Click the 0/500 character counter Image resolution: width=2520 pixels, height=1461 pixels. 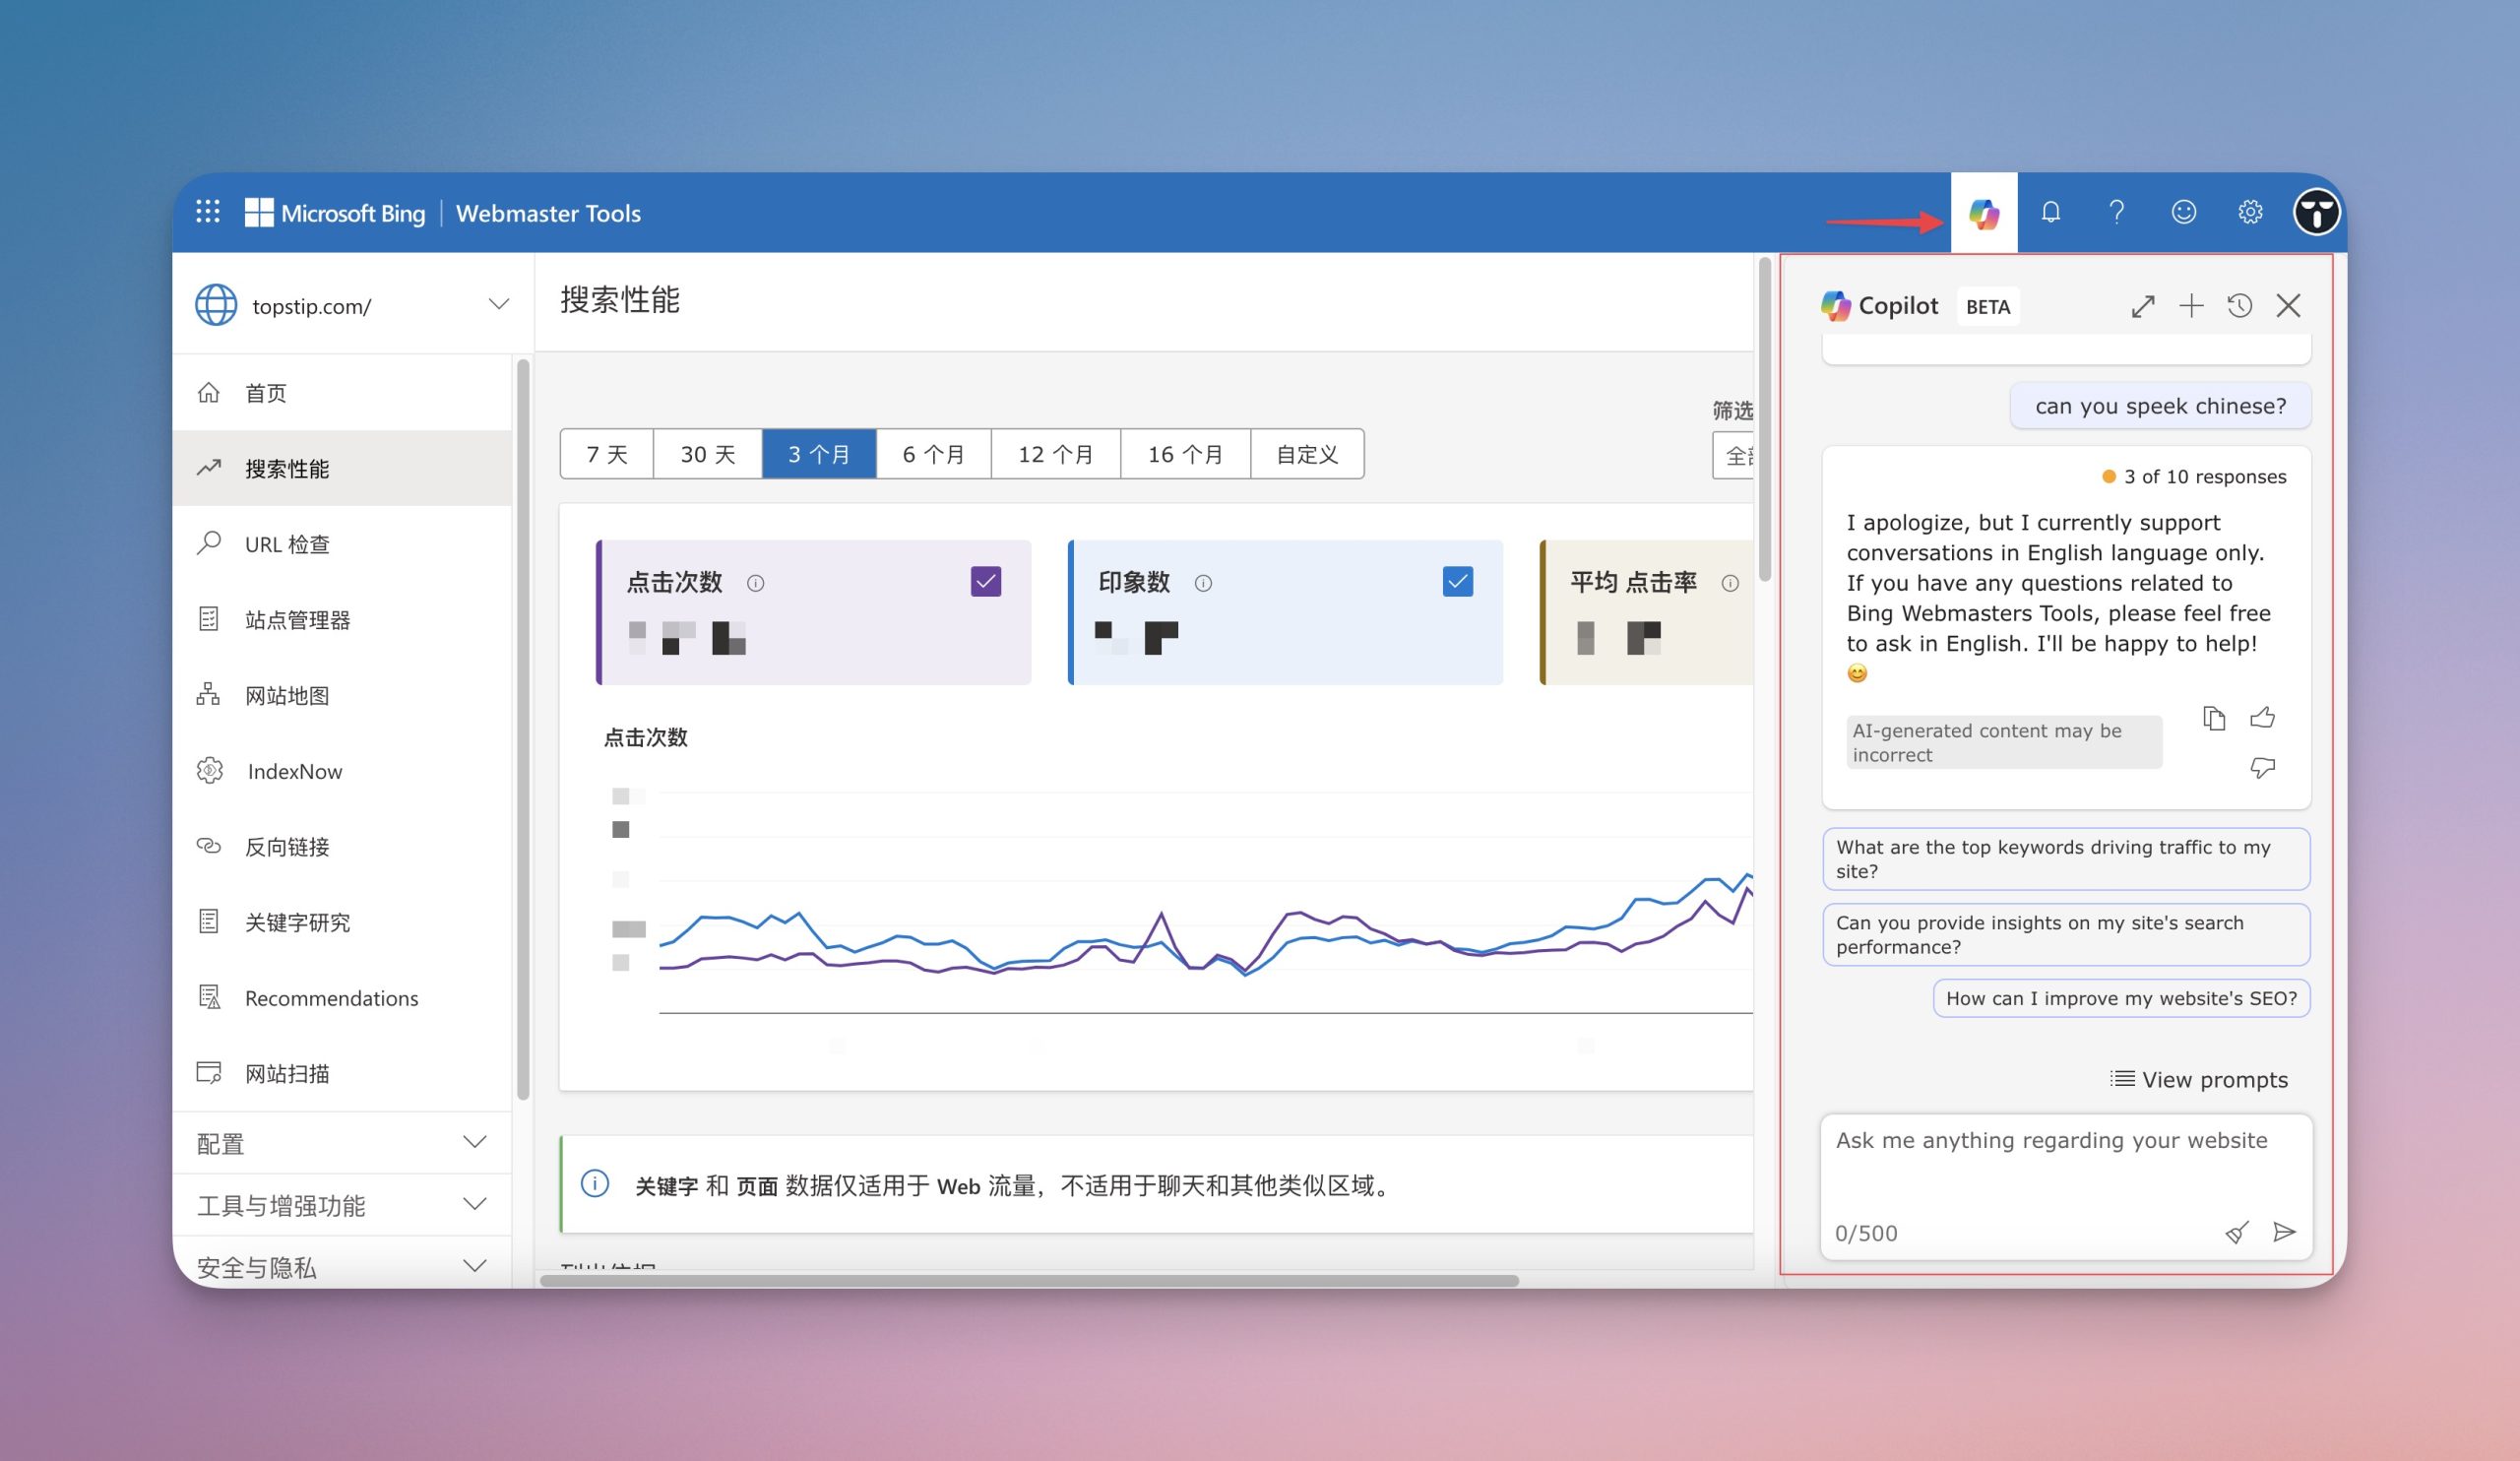pyautogui.click(x=1866, y=1233)
